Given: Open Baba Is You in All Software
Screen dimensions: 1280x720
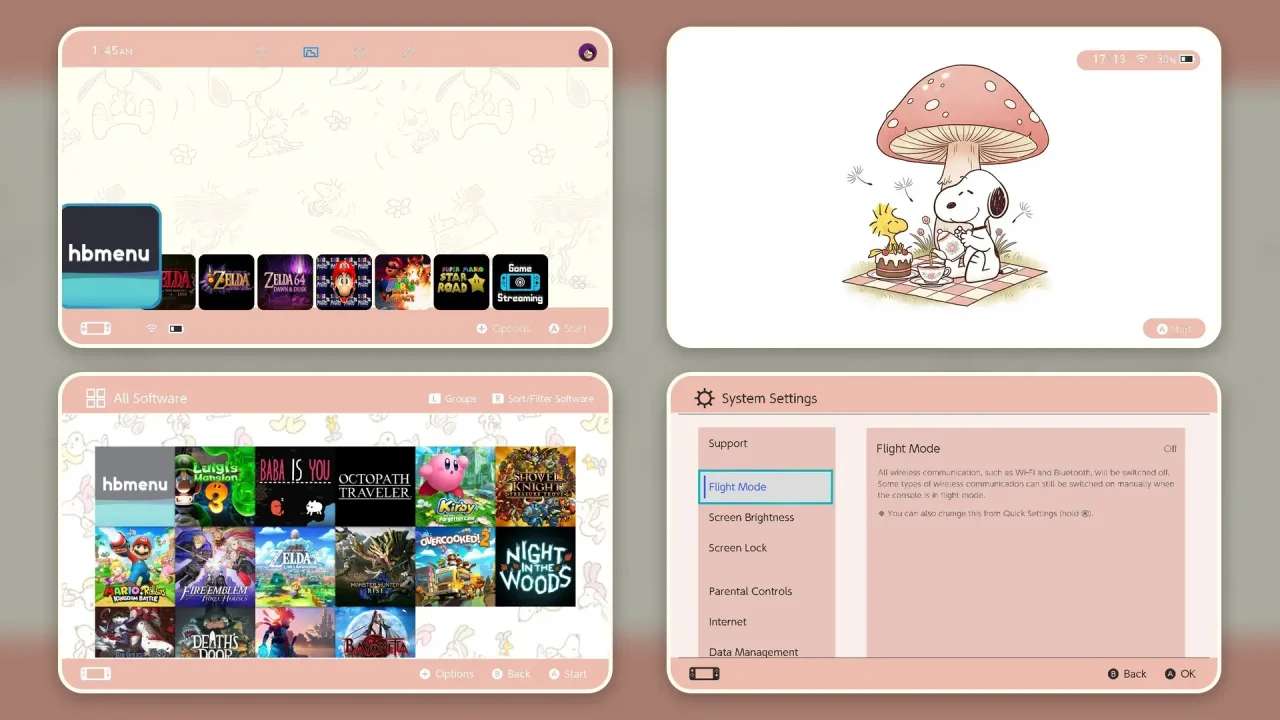Looking at the screenshot, I should pos(295,487).
